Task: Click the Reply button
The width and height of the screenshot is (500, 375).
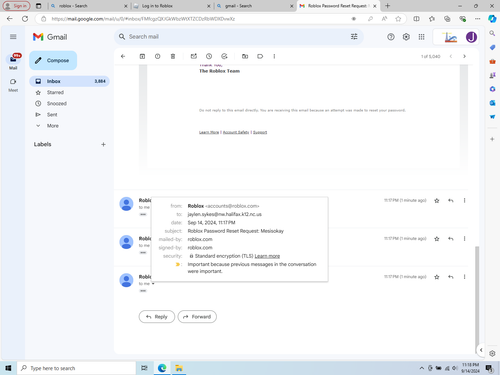Action: 157,317
